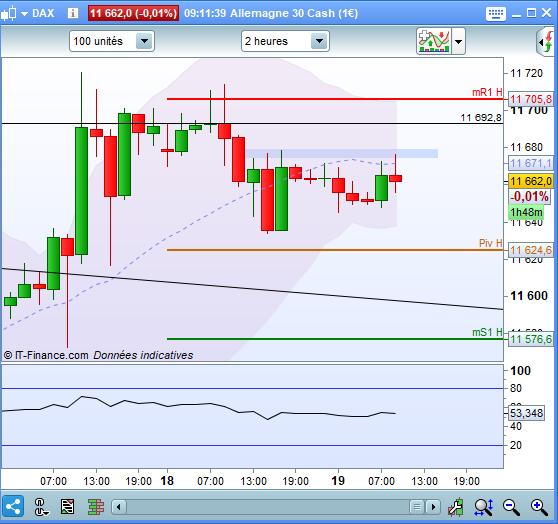The width and height of the screenshot is (558, 524).
Task: Click the trading arrows icon at the toolbar's right edge
Action: 547,43
